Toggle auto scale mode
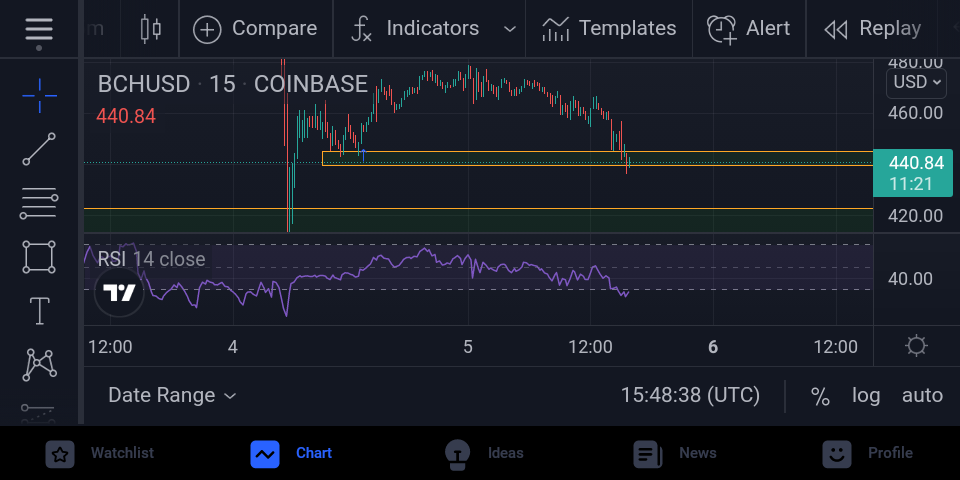 [x=922, y=396]
